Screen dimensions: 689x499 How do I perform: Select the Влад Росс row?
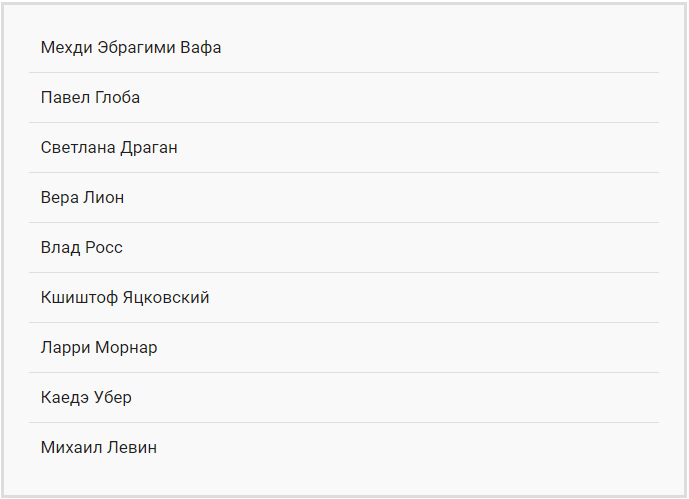tap(82, 248)
